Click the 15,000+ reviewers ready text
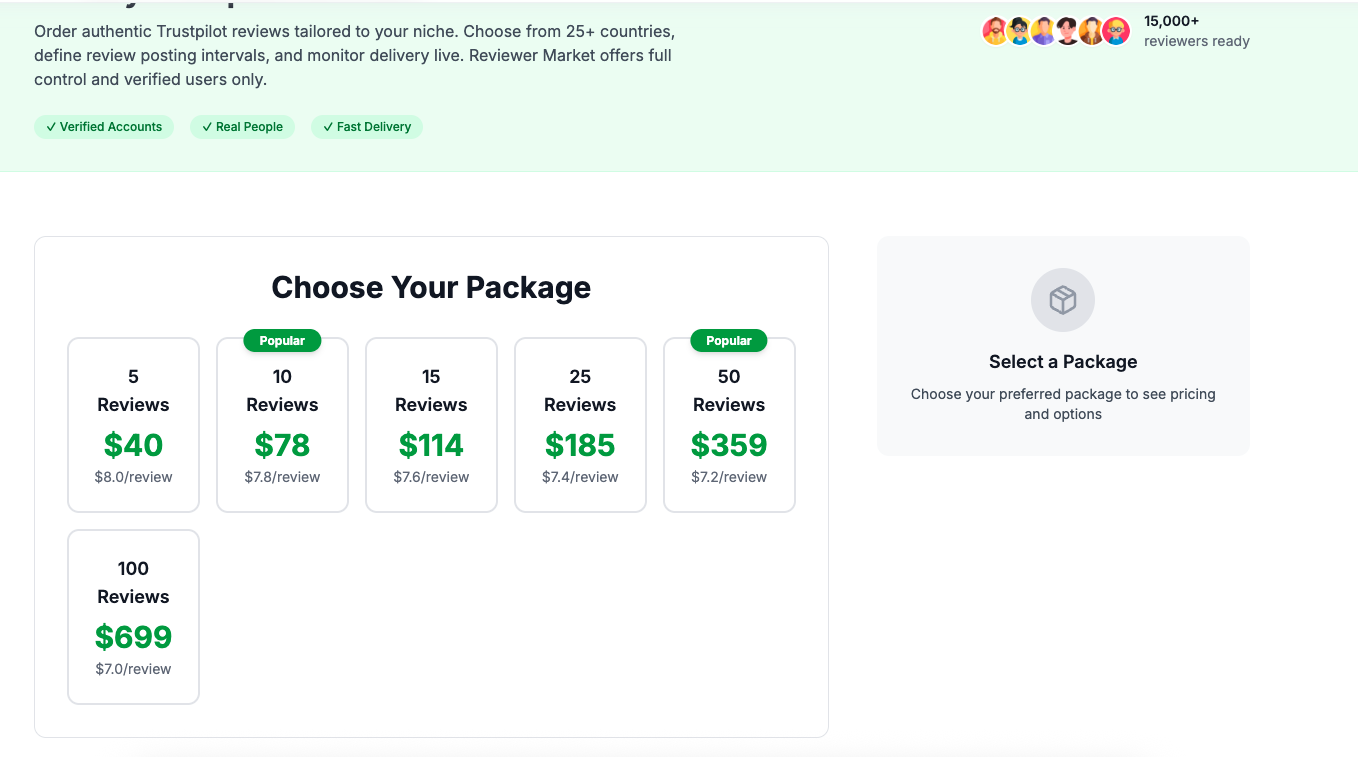This screenshot has height=757, width=1358. coord(1197,31)
